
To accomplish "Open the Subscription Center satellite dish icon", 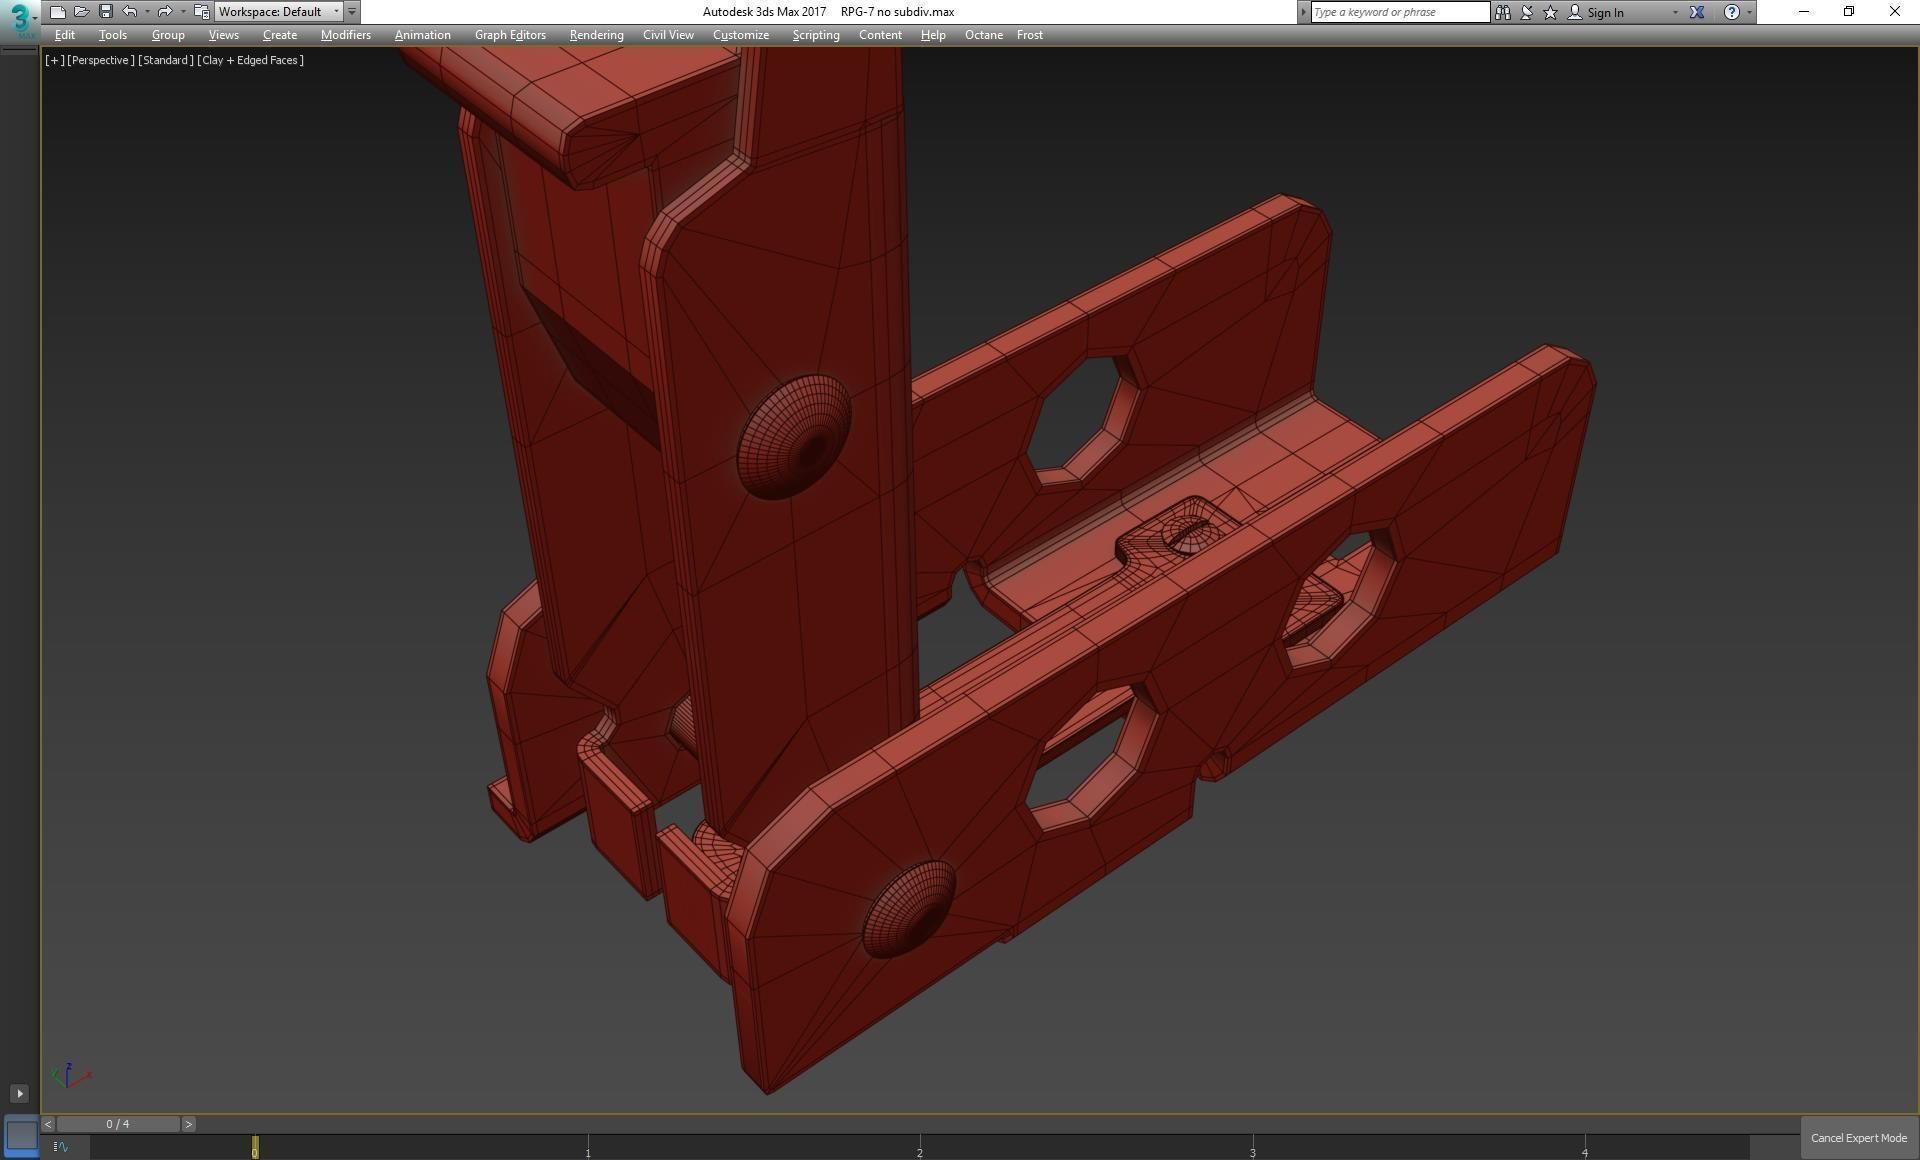I will tap(1527, 12).
